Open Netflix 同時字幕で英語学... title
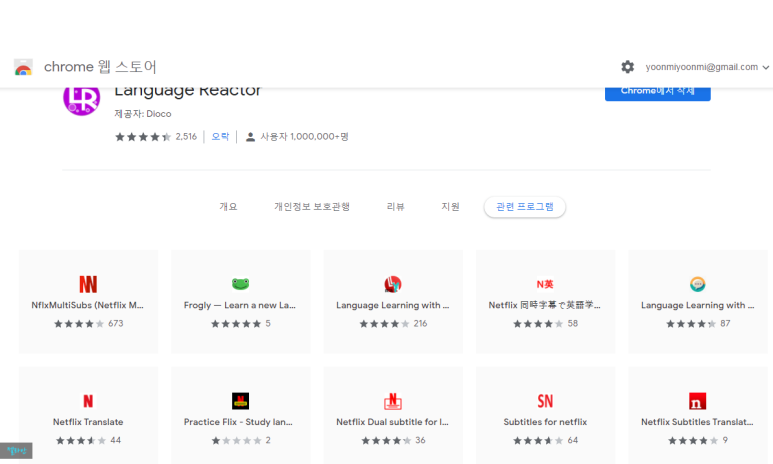Screen dimensions: 773x464 [544, 305]
